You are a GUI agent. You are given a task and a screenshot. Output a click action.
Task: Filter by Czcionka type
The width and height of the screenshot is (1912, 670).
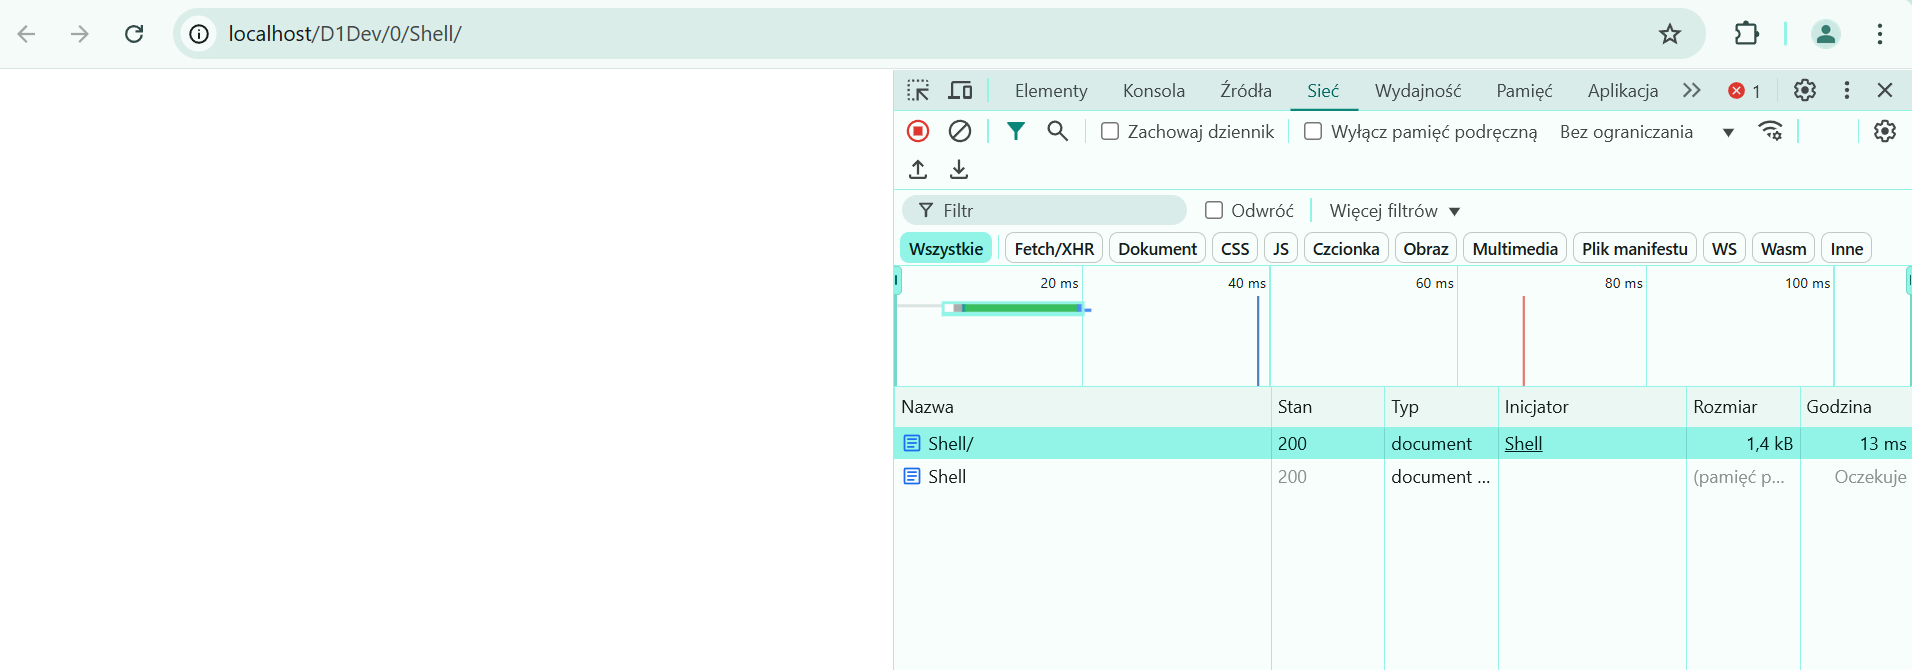pos(1346,249)
